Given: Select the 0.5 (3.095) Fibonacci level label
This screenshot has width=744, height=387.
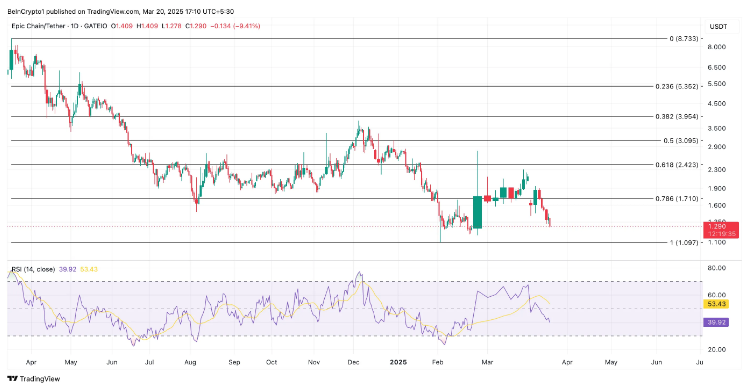Looking at the screenshot, I should pos(680,140).
